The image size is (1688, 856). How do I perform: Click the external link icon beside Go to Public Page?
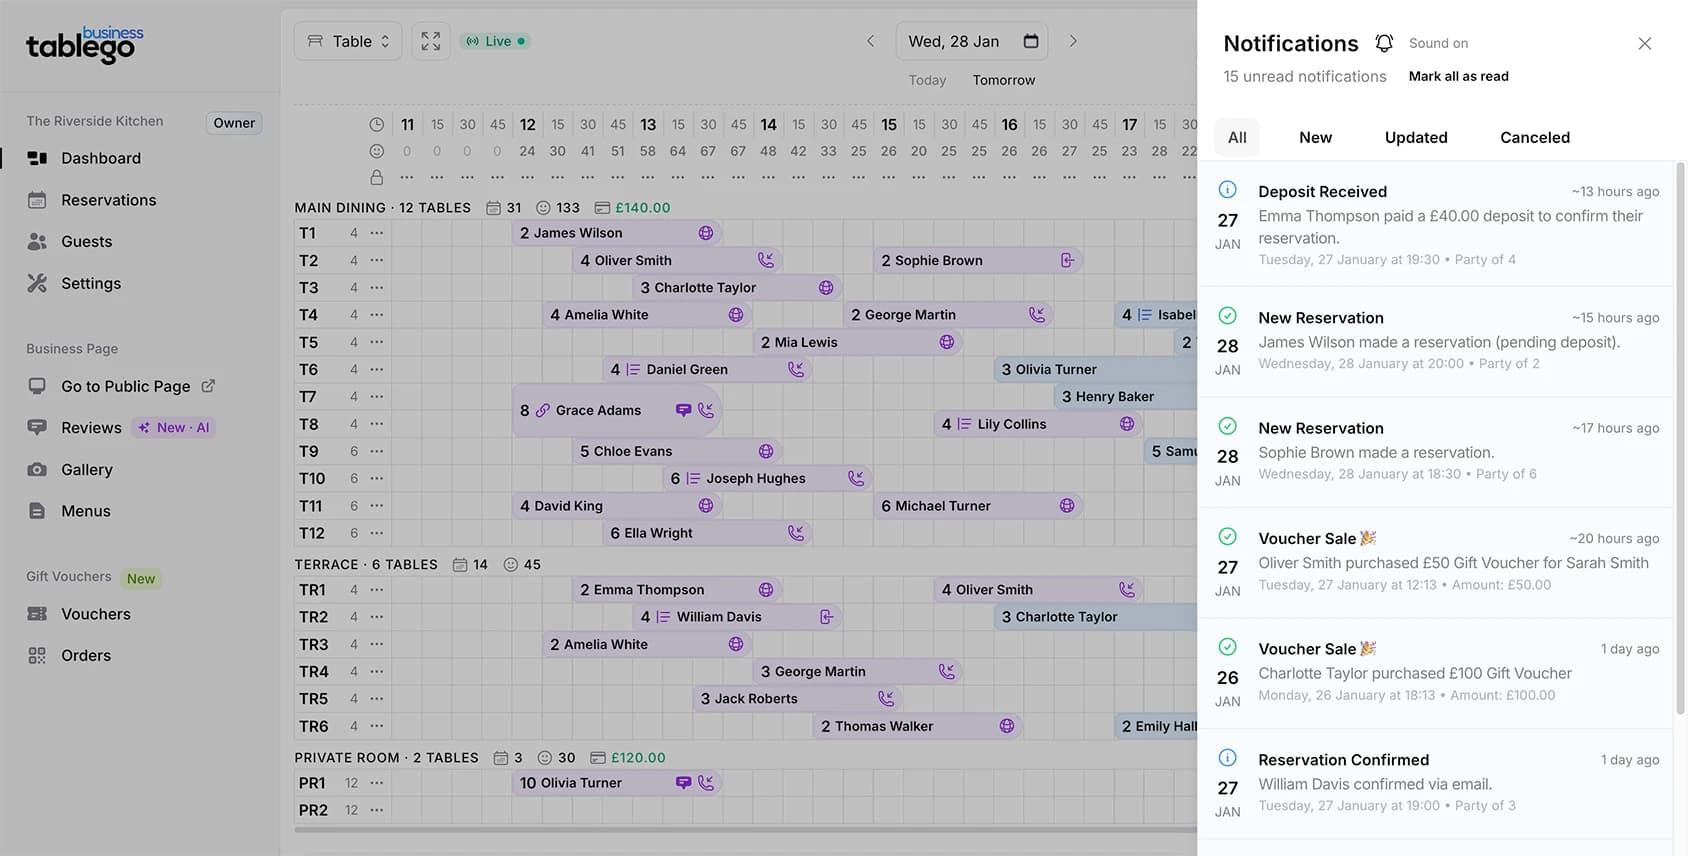[208, 386]
